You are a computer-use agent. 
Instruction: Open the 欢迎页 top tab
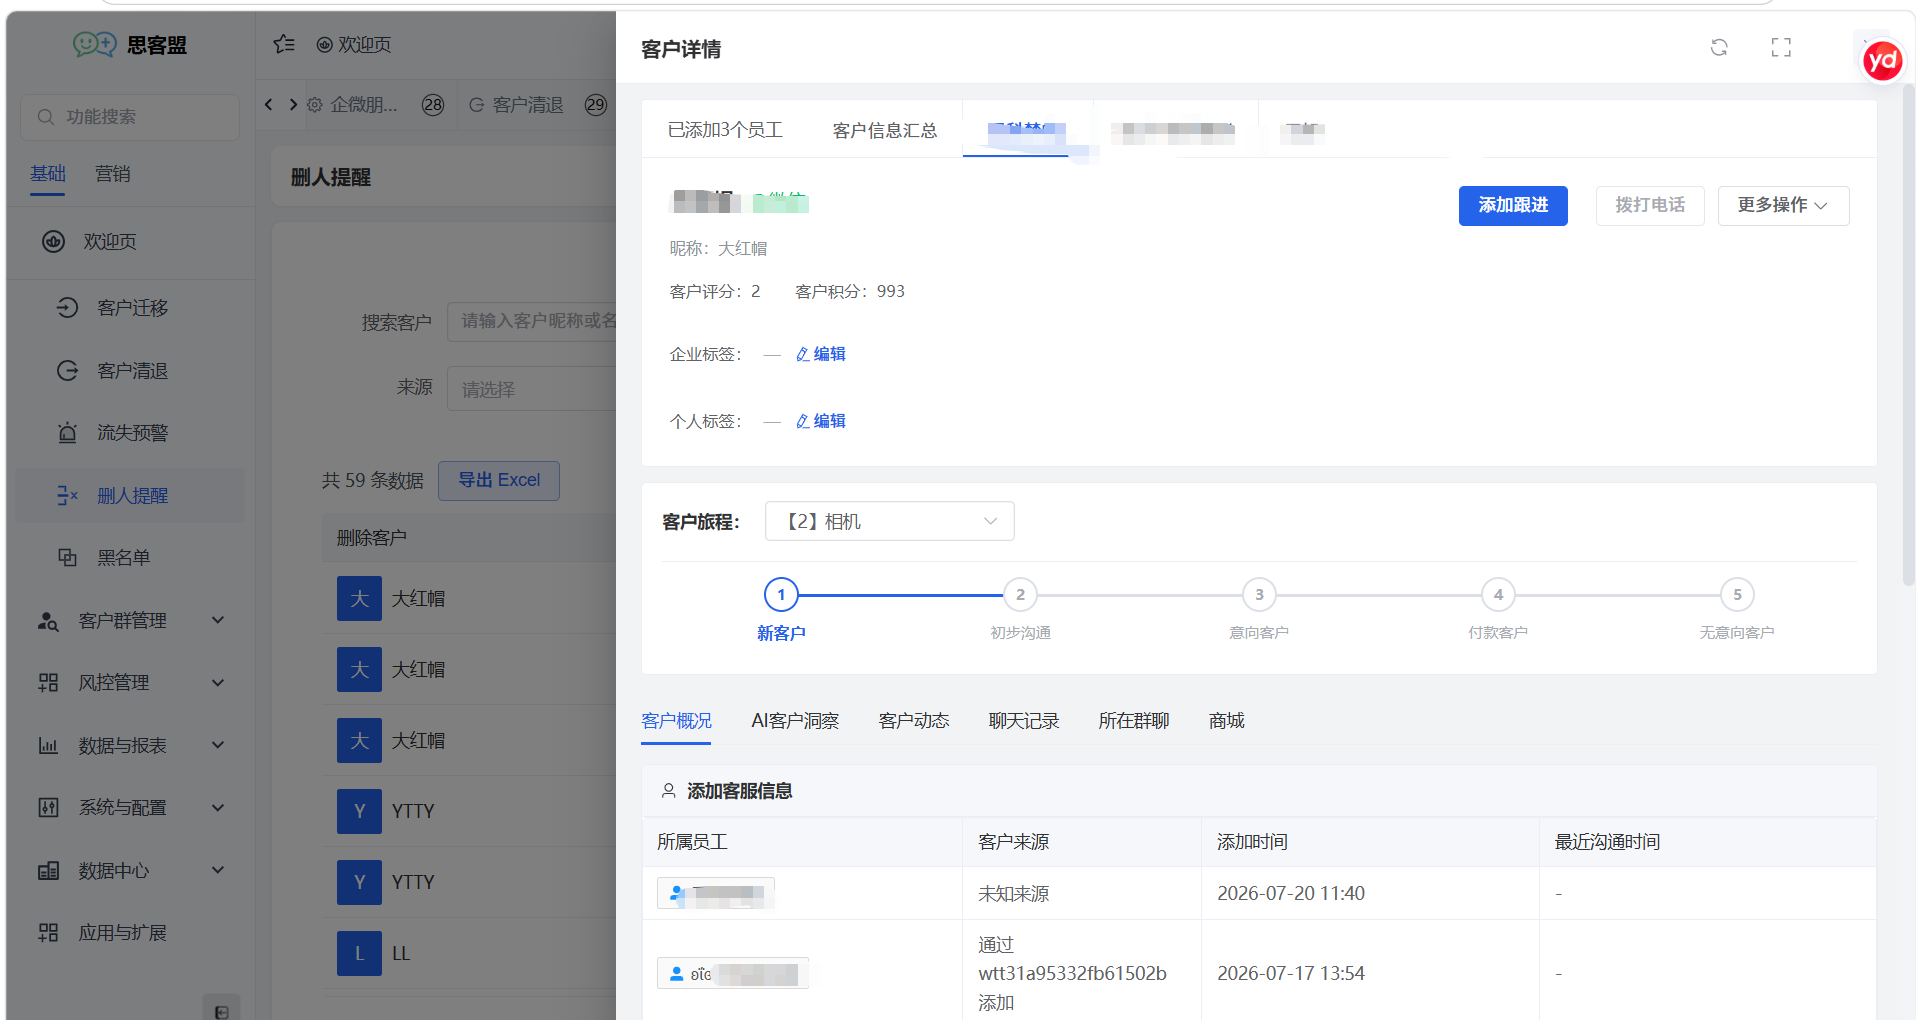click(354, 44)
